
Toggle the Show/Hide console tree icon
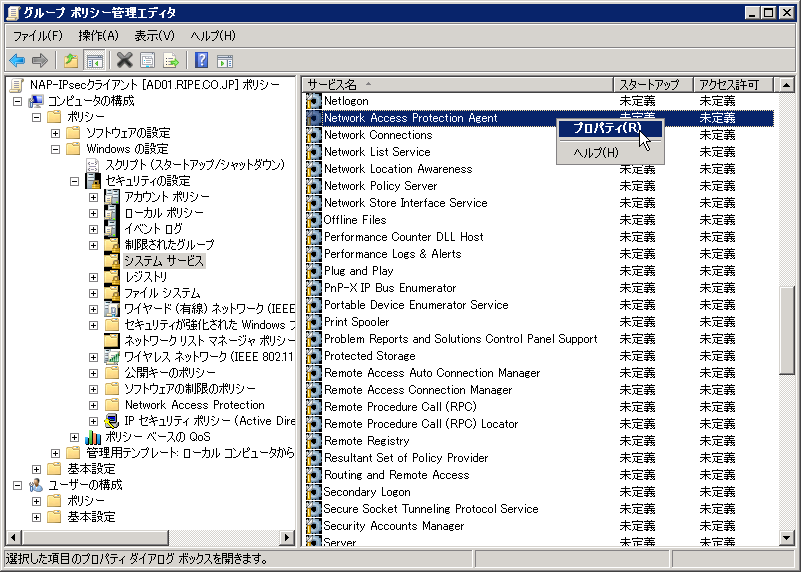(x=94, y=60)
